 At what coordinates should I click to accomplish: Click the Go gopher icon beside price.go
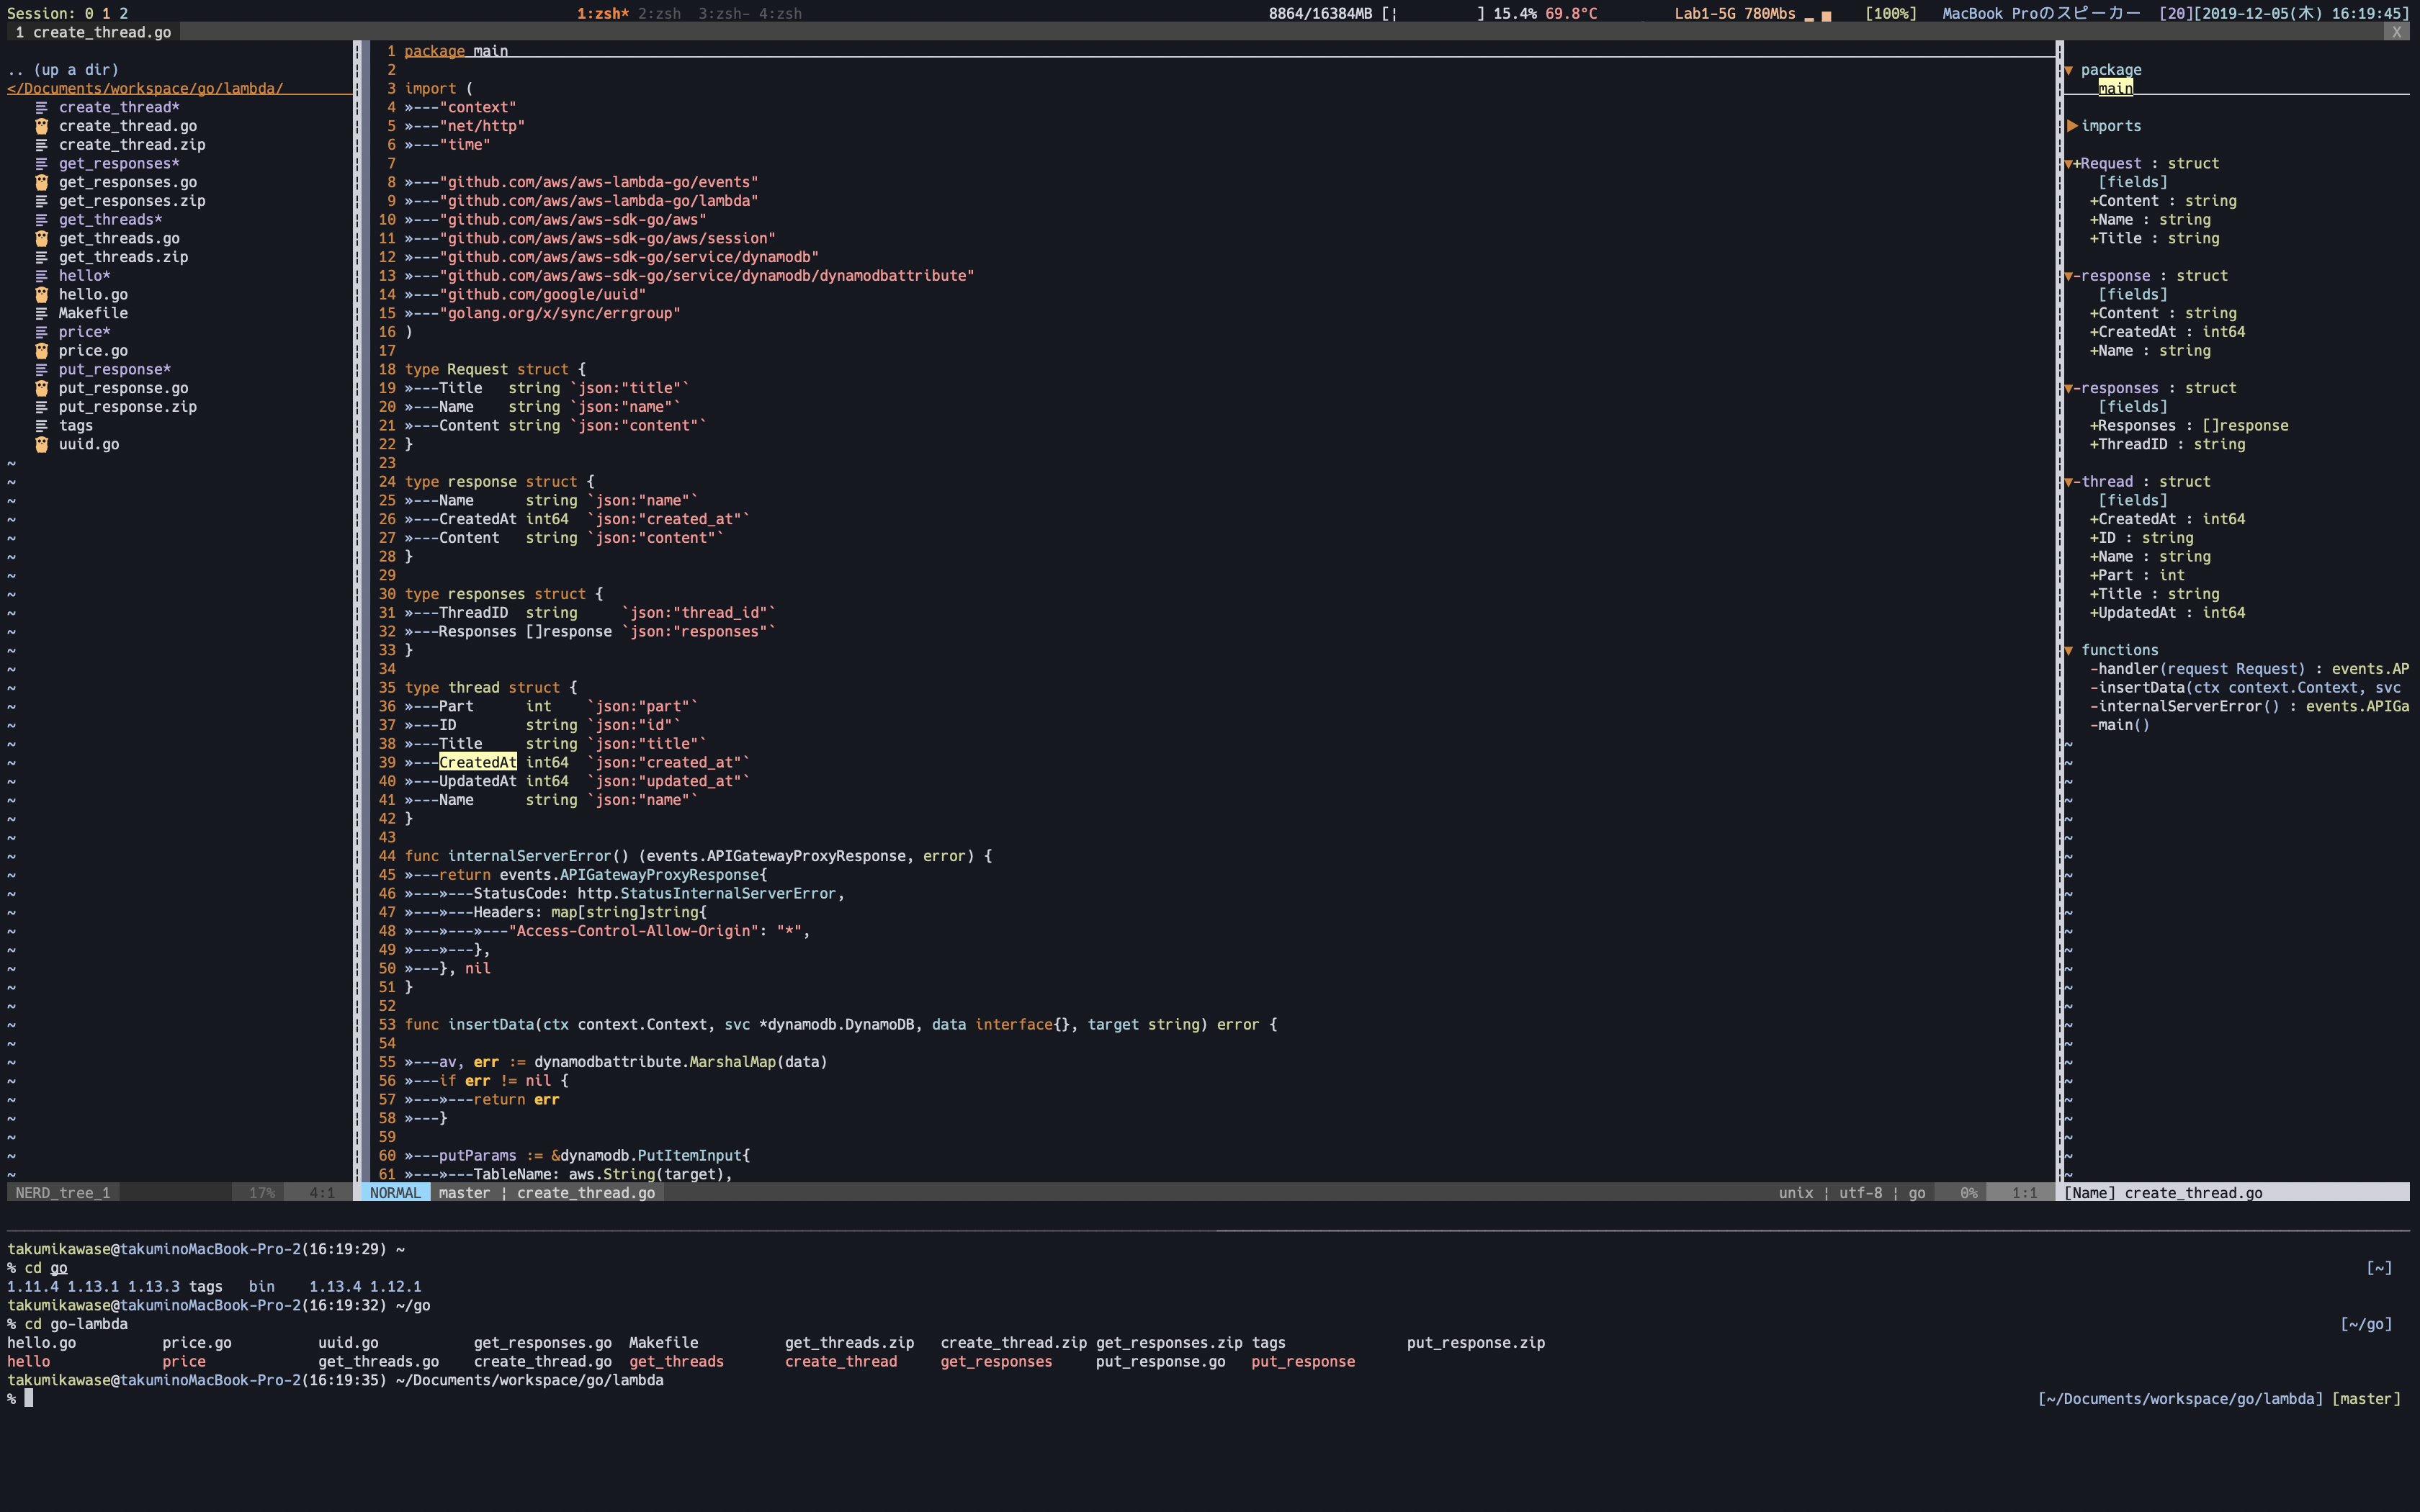(x=42, y=351)
